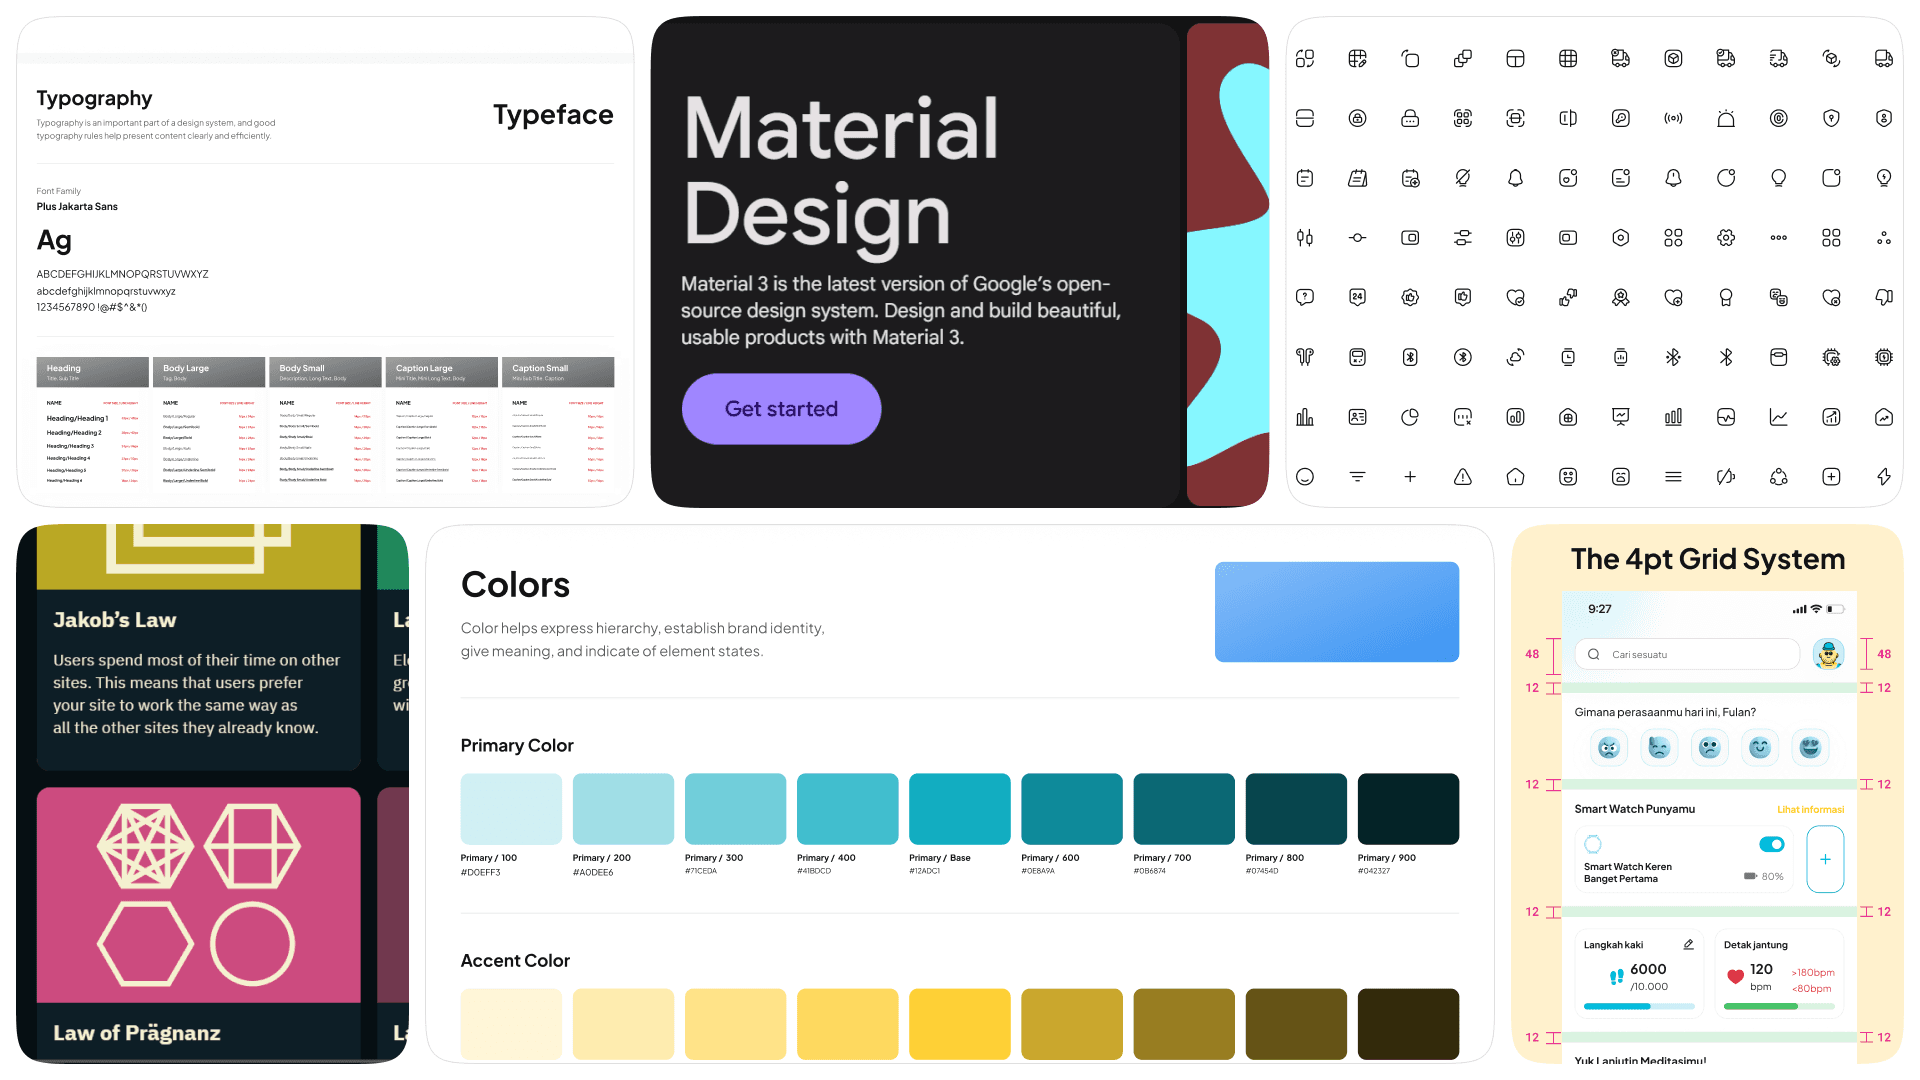Click the question mark speech bubble icon

[1305, 297]
